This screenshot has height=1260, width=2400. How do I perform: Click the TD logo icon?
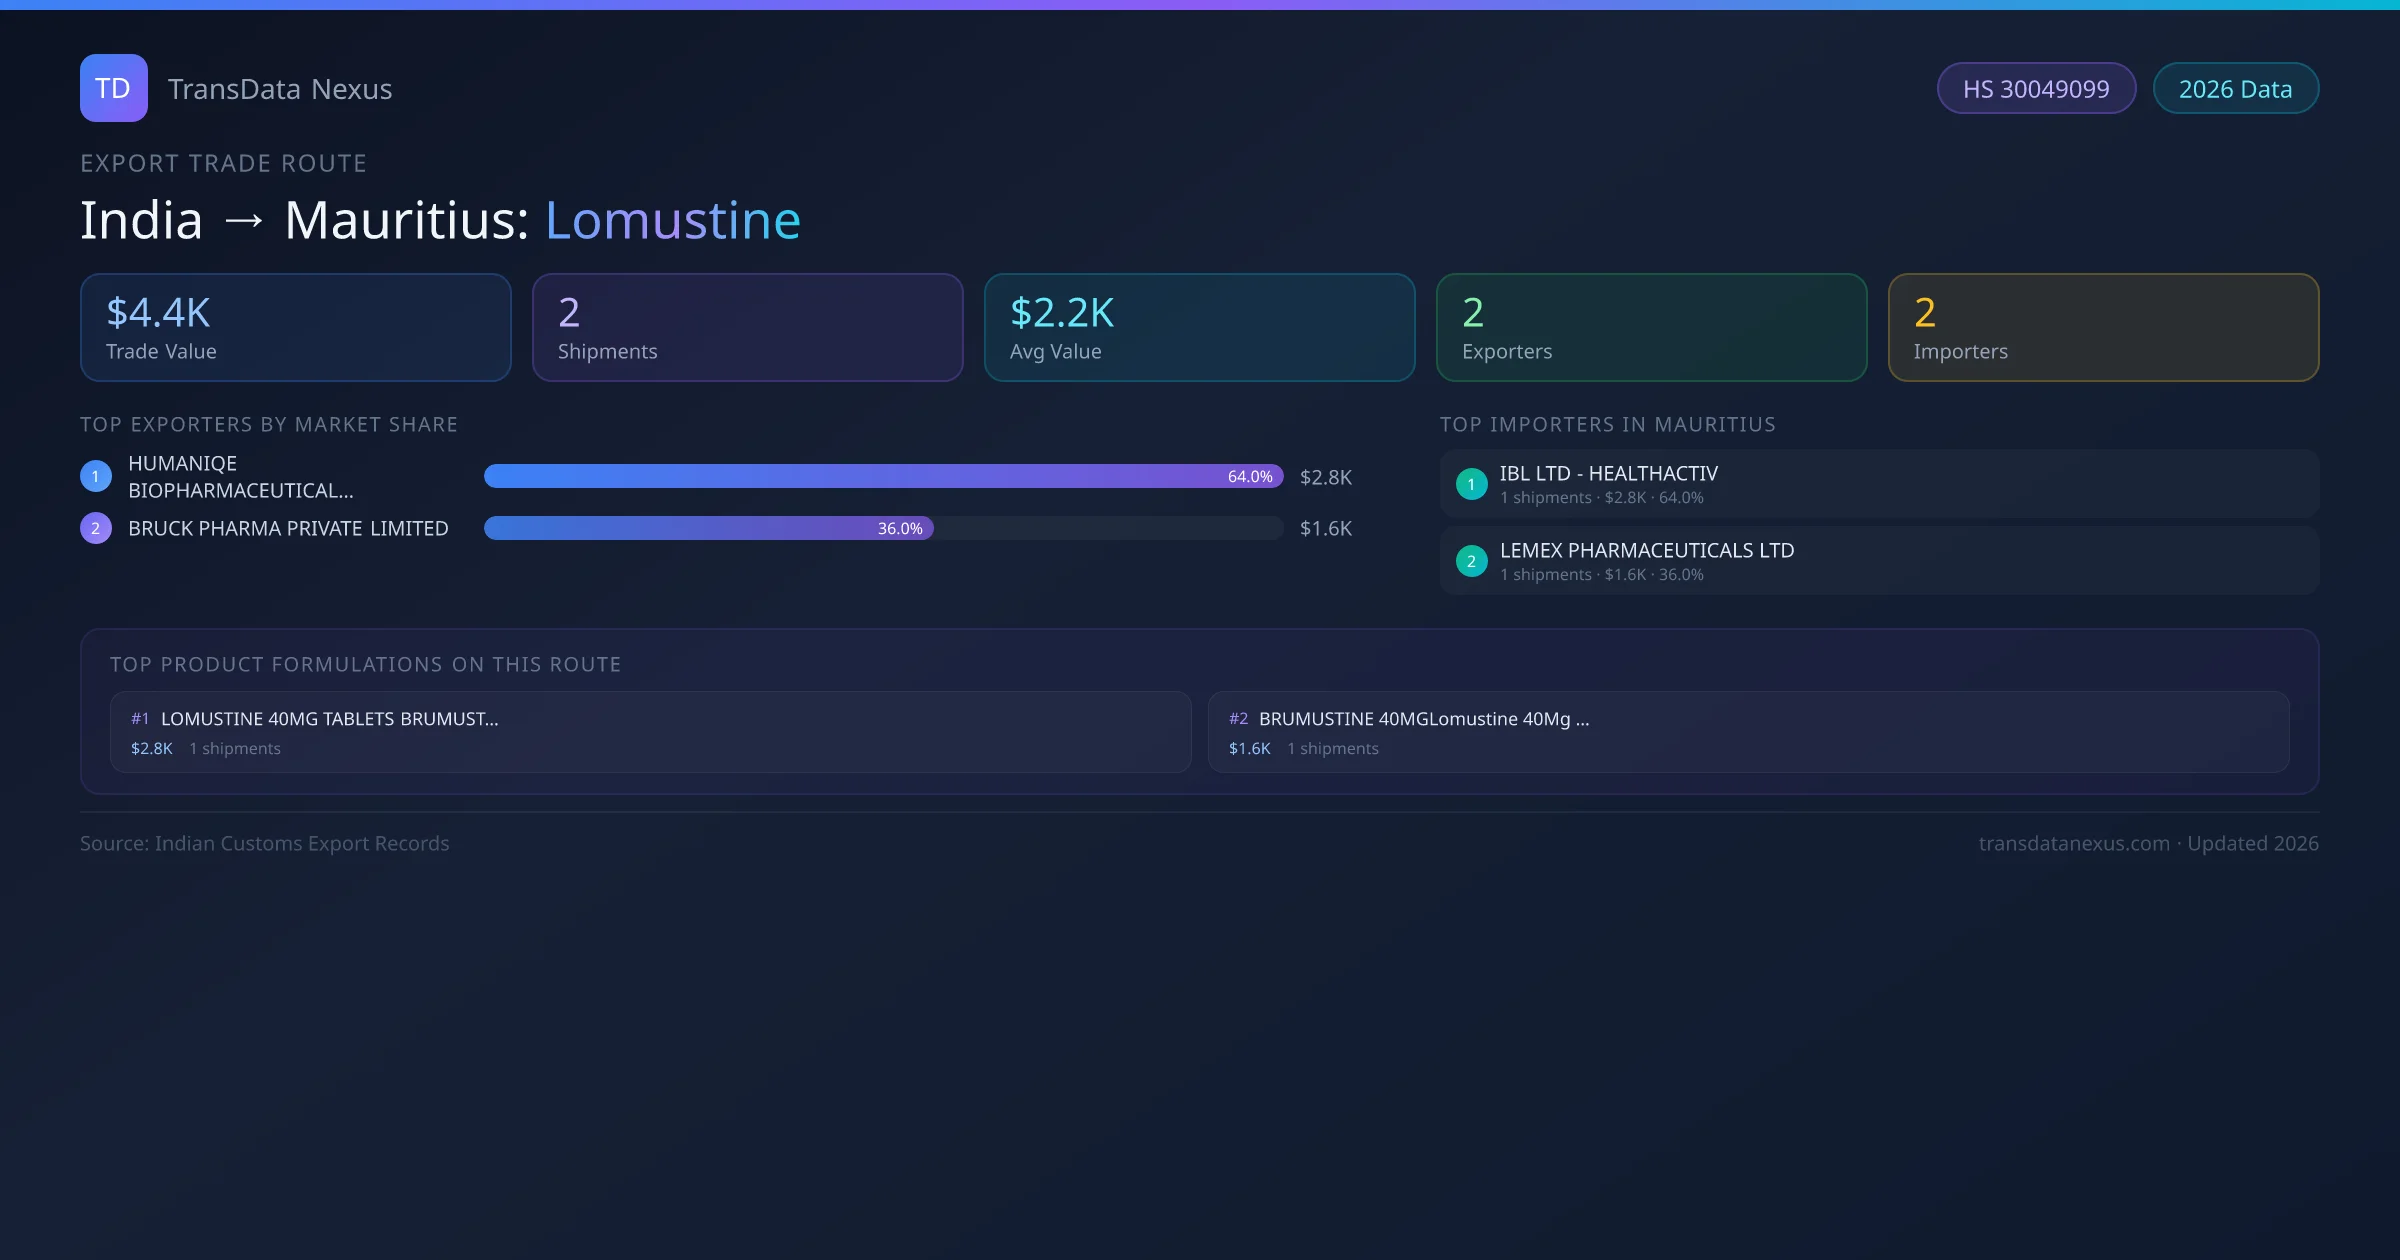pos(113,88)
